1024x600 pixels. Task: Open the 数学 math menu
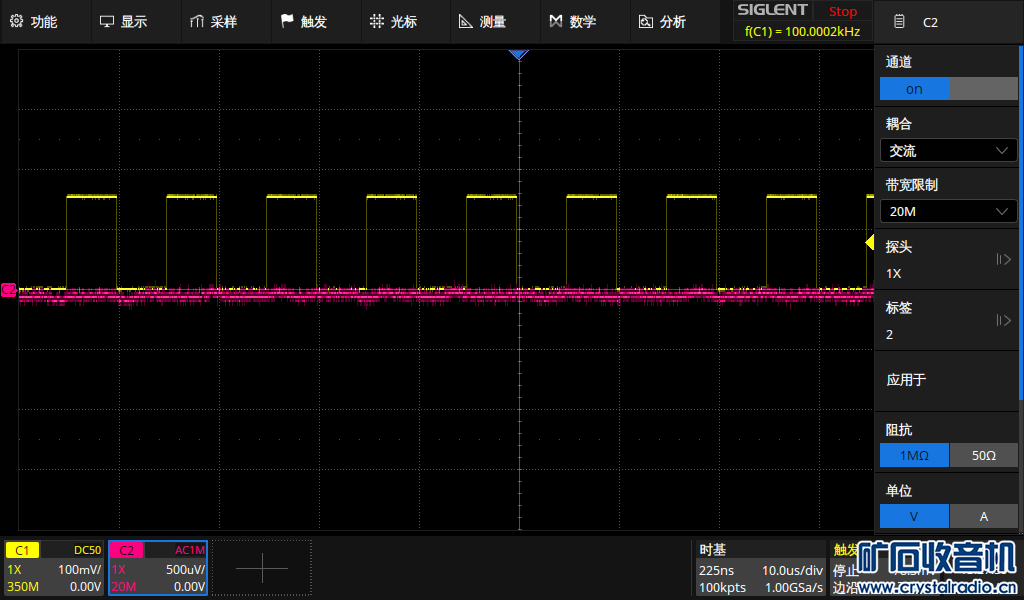pos(573,22)
